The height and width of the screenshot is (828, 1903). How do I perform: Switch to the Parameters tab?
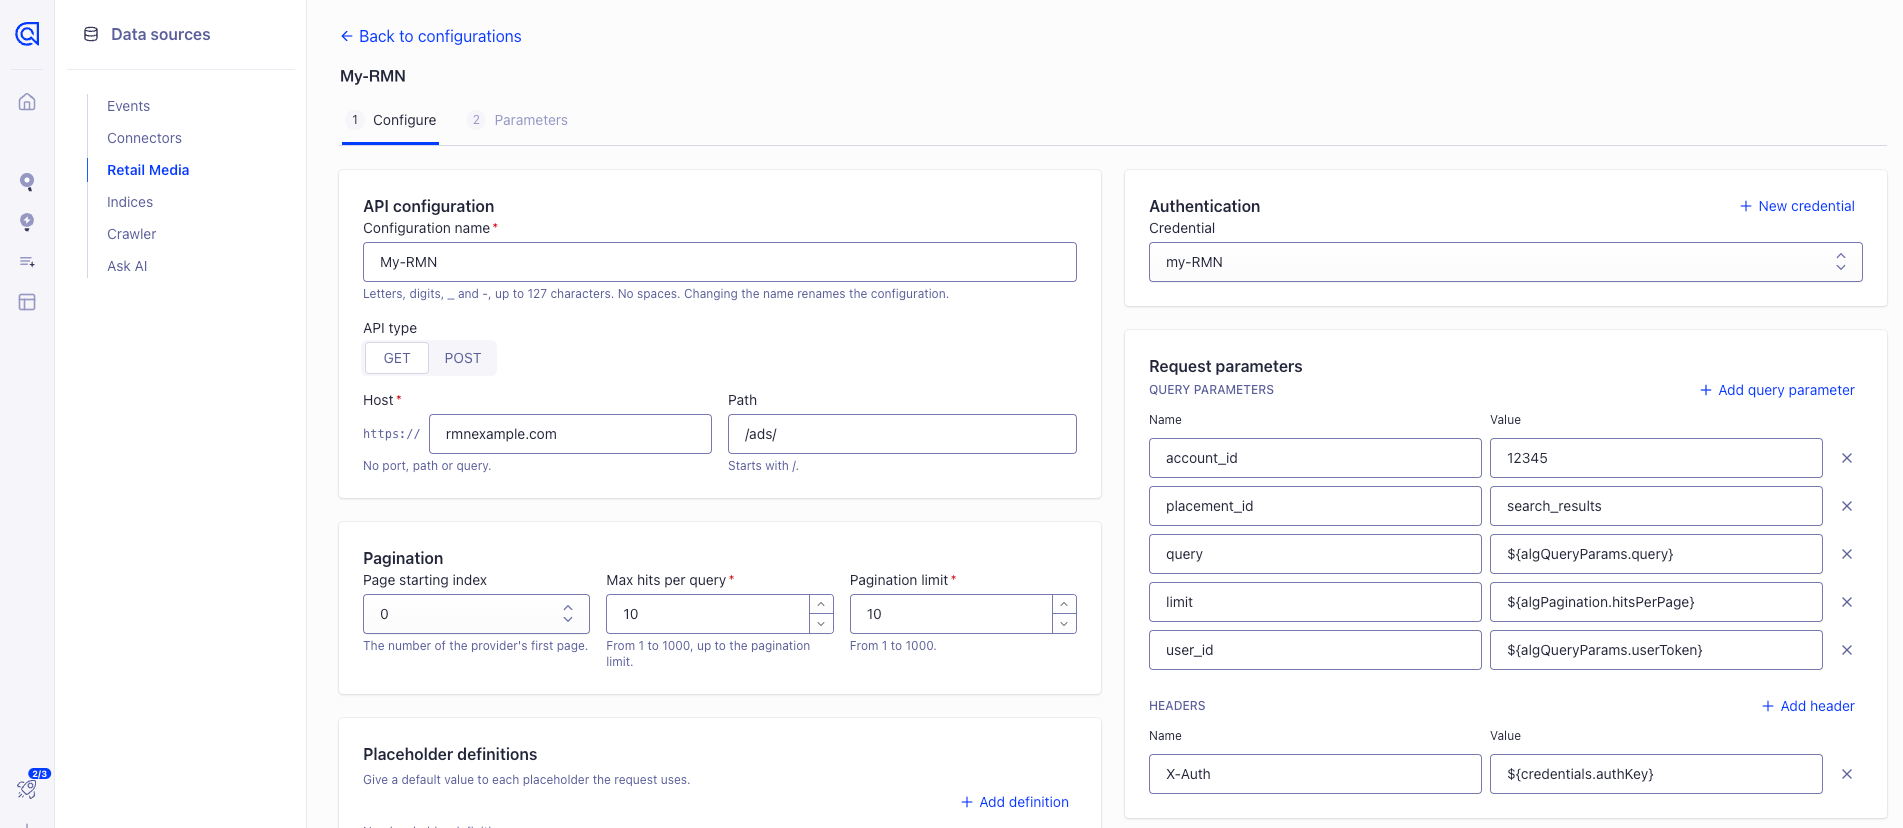[518, 120]
